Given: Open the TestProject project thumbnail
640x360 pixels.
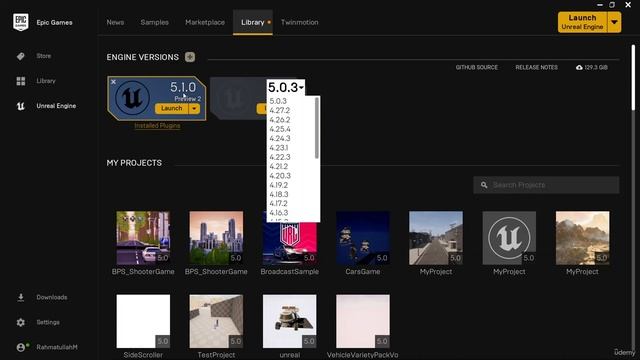Looking at the screenshot, I should click(x=216, y=321).
